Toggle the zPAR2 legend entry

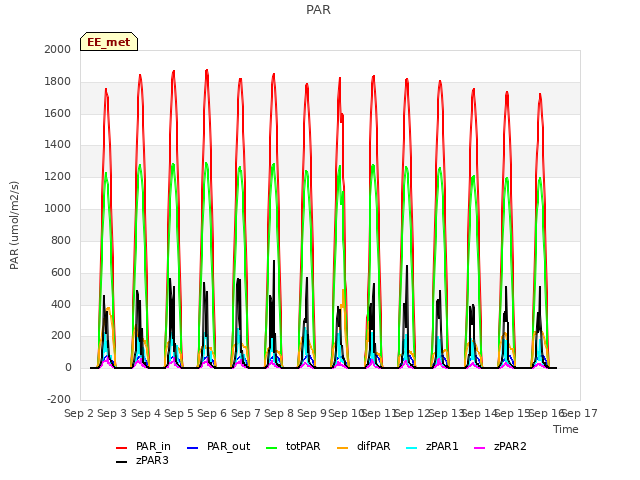pyautogui.click(x=500, y=447)
